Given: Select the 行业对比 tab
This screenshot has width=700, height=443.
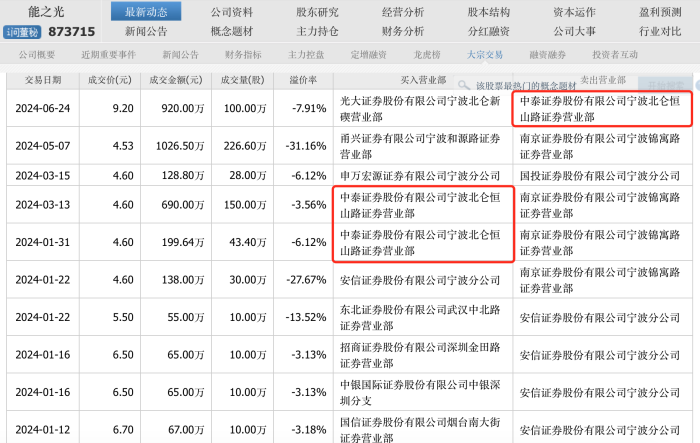Looking at the screenshot, I should [658, 31].
